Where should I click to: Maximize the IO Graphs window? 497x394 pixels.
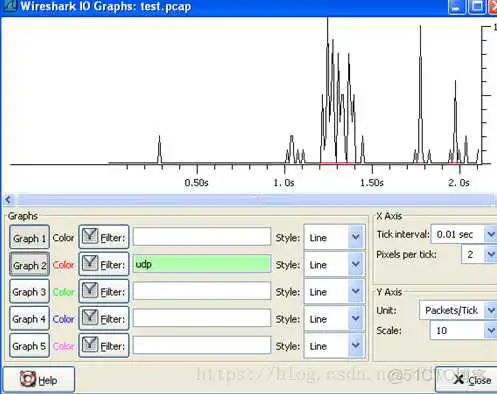point(477,7)
